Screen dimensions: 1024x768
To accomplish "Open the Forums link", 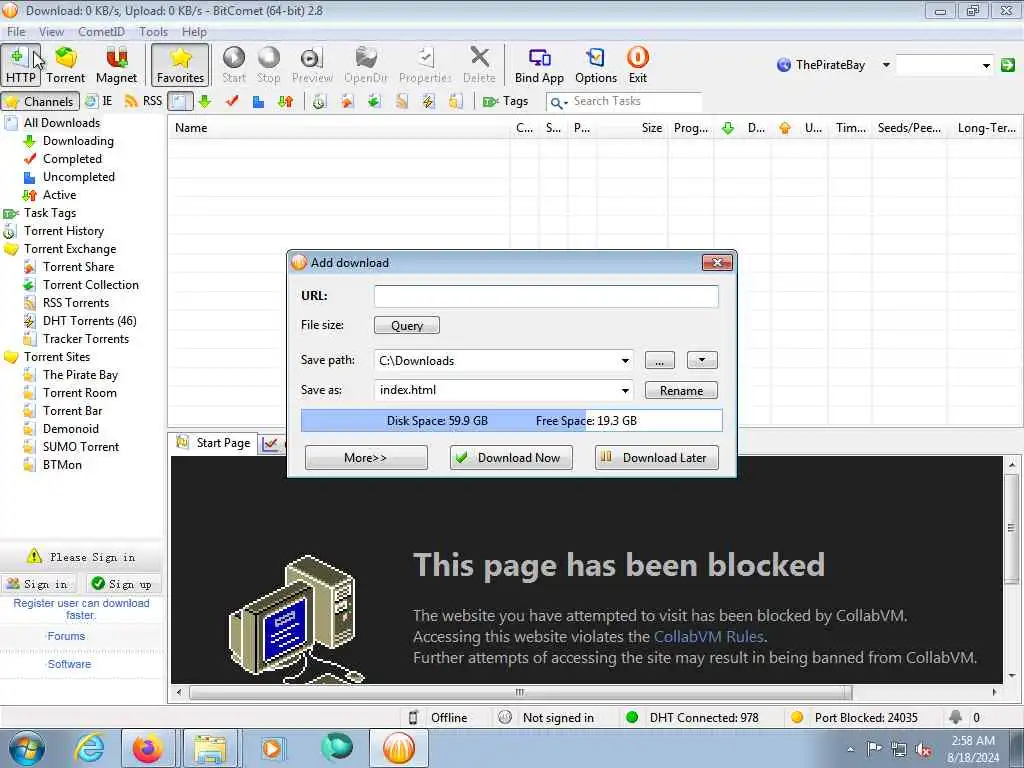I will click(66, 636).
